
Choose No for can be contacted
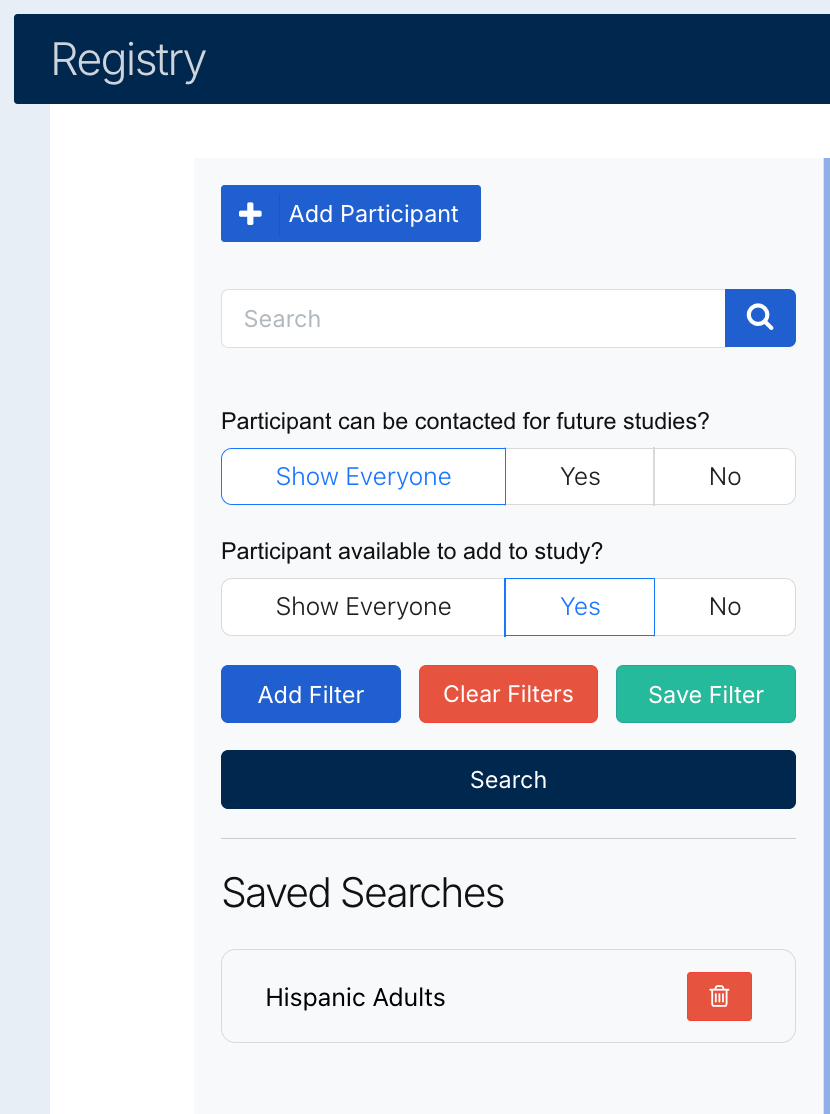(725, 477)
